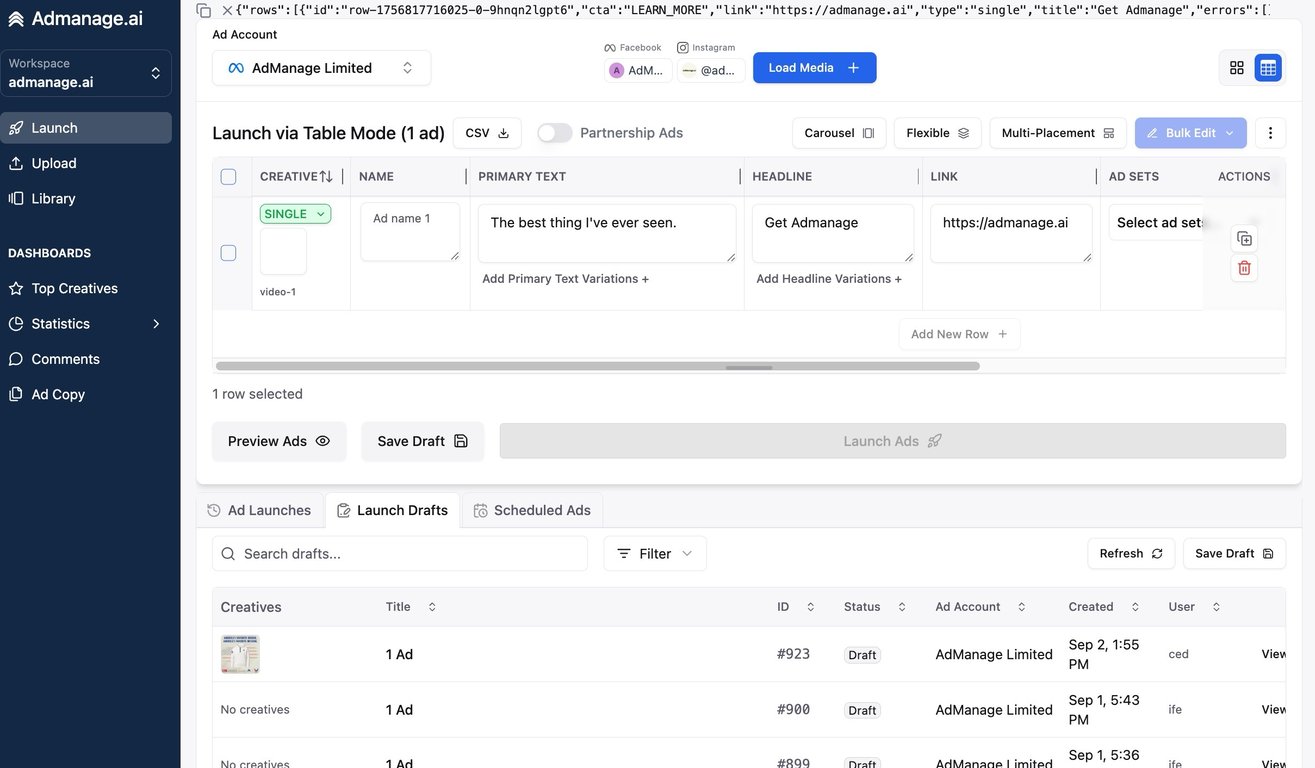The height and width of the screenshot is (768, 1315).
Task: Tick the checkbox for the video-1 row
Action: click(228, 253)
